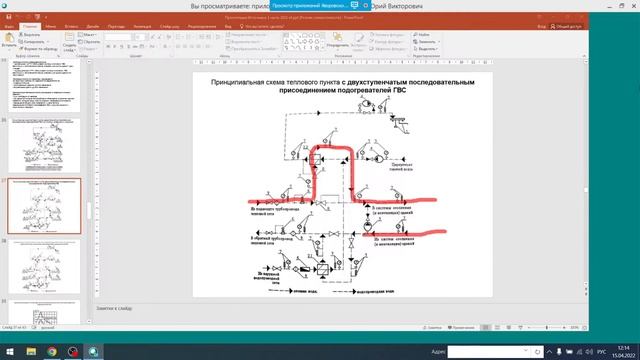Click Cut (Вырезать) in the clipboard group
The image size is (640, 360).
pyautogui.click(x=29, y=35)
